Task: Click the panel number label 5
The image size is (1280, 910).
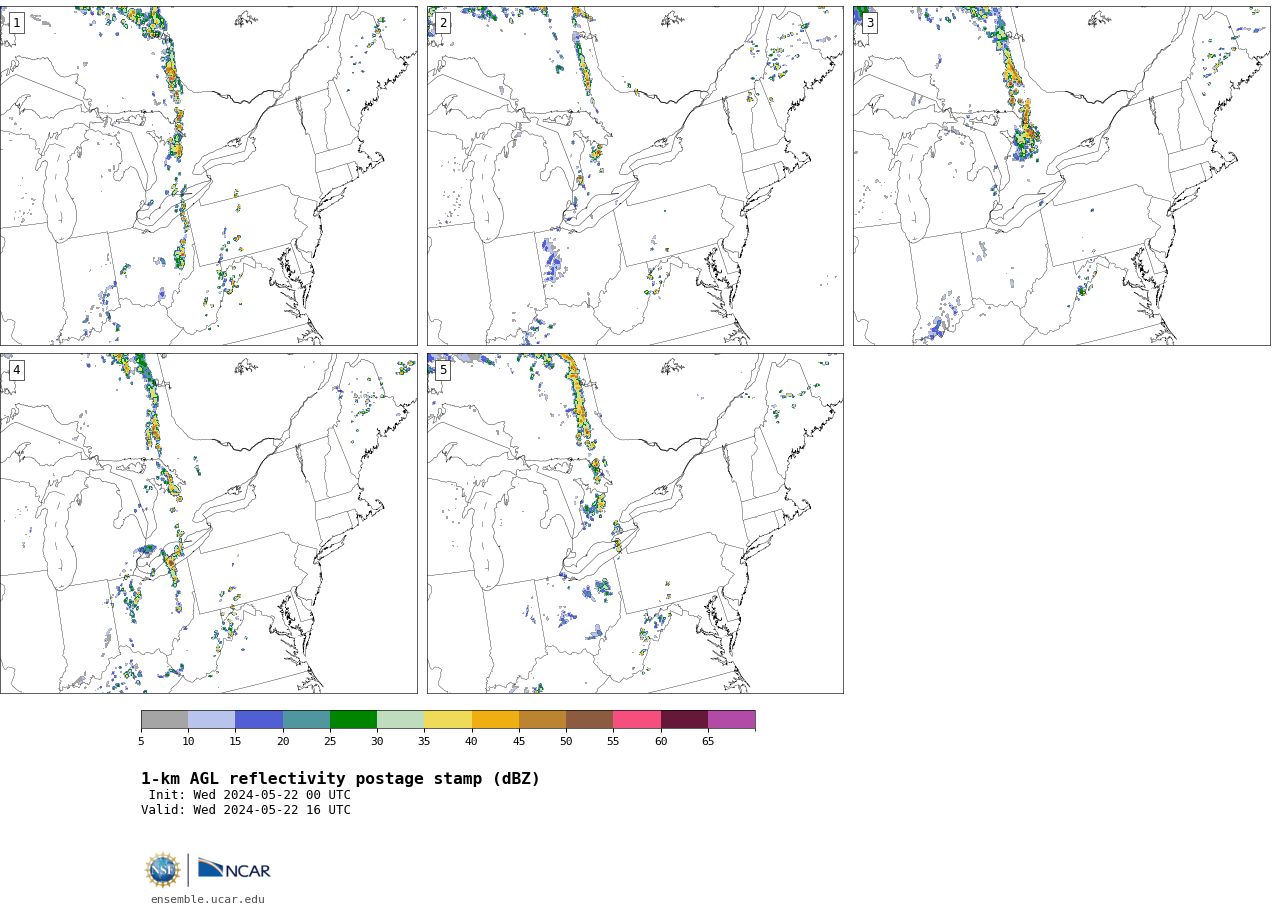Action: pos(443,370)
